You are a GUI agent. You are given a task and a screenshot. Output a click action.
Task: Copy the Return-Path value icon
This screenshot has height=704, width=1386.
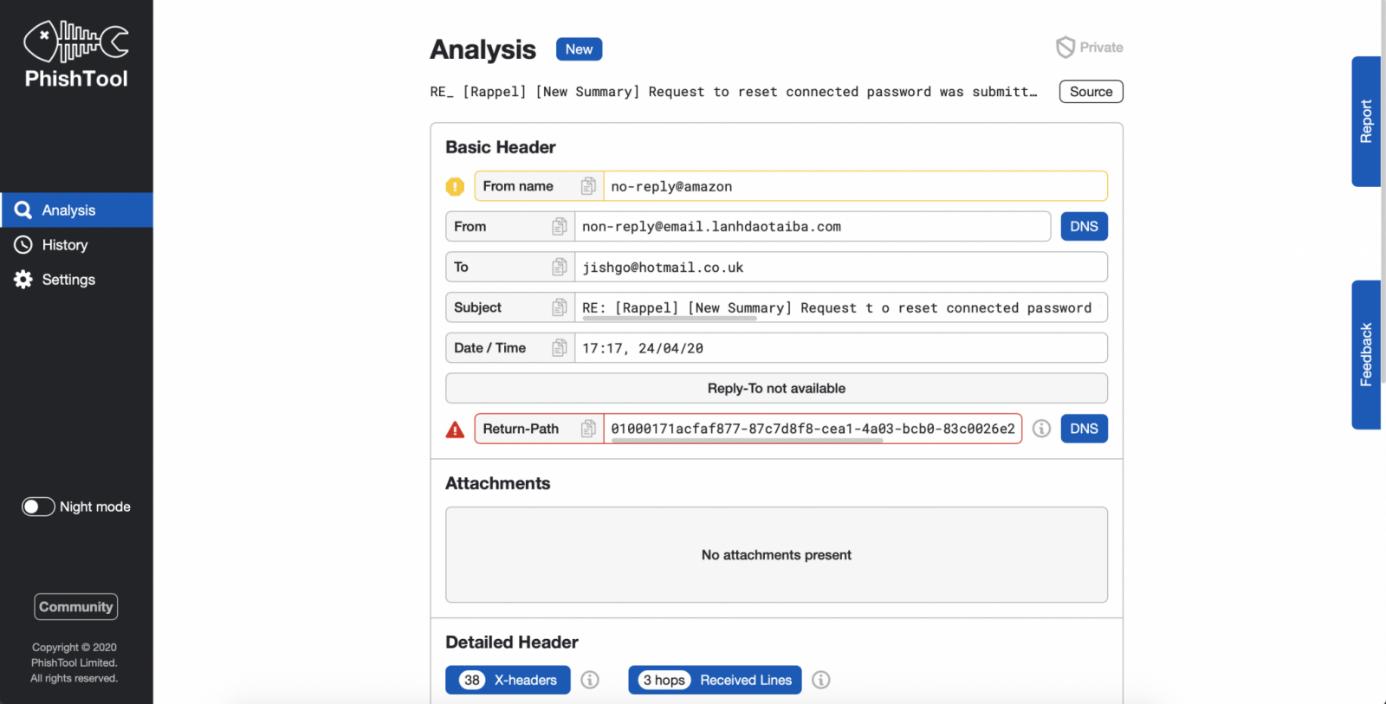(x=589, y=429)
